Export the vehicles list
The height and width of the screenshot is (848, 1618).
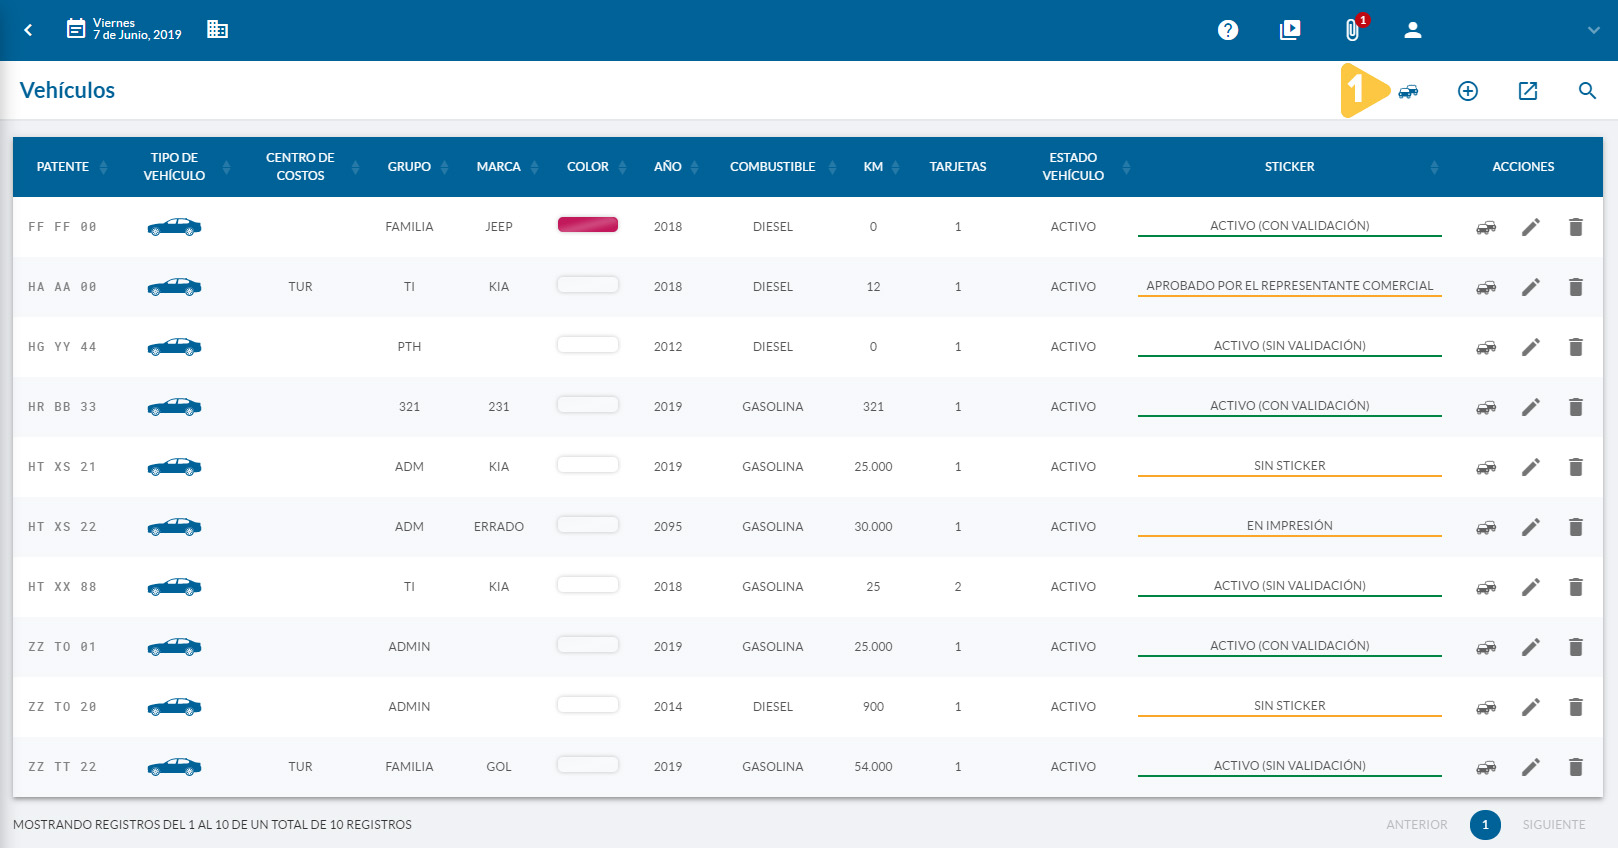pos(1528,91)
